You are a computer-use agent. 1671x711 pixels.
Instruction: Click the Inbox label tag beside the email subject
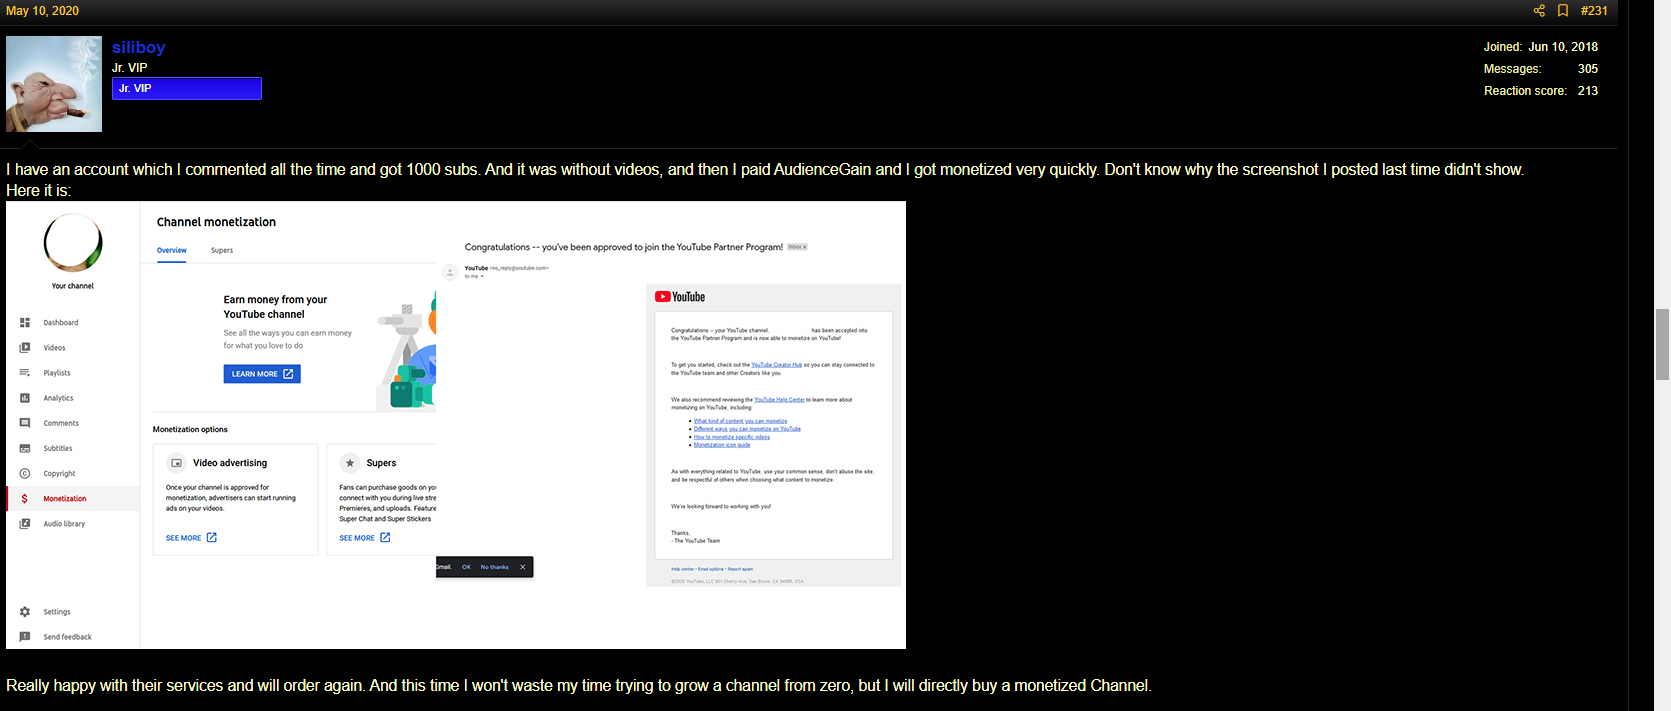(797, 247)
